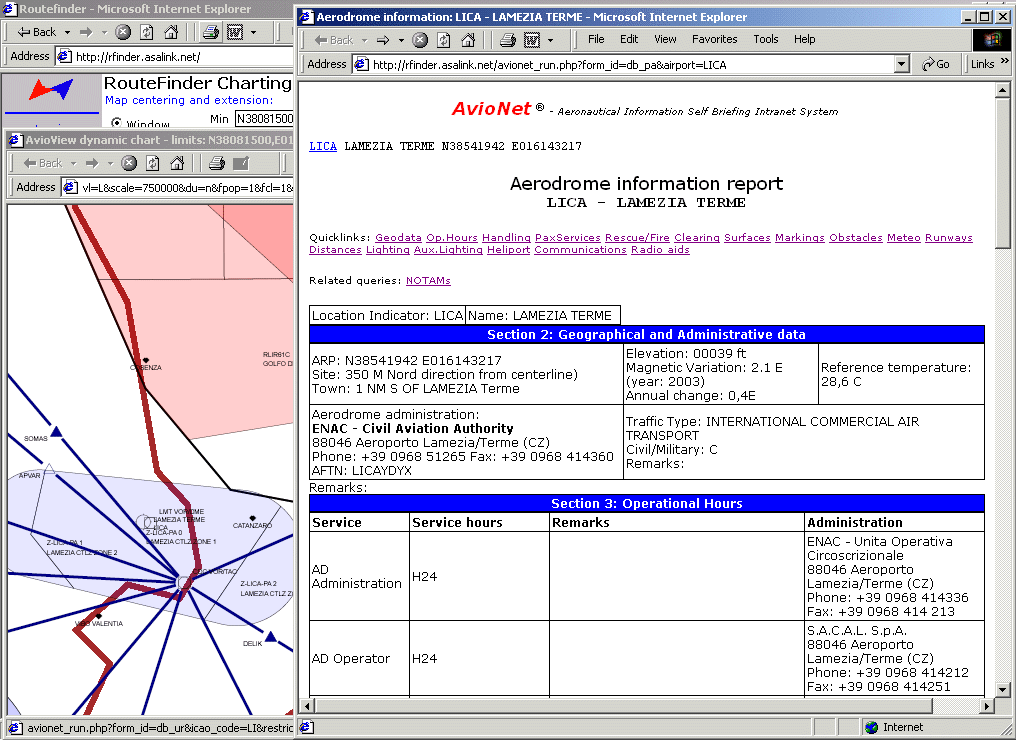
Task: Jump to Aux.Lighting quicklink
Action: click(x=448, y=249)
